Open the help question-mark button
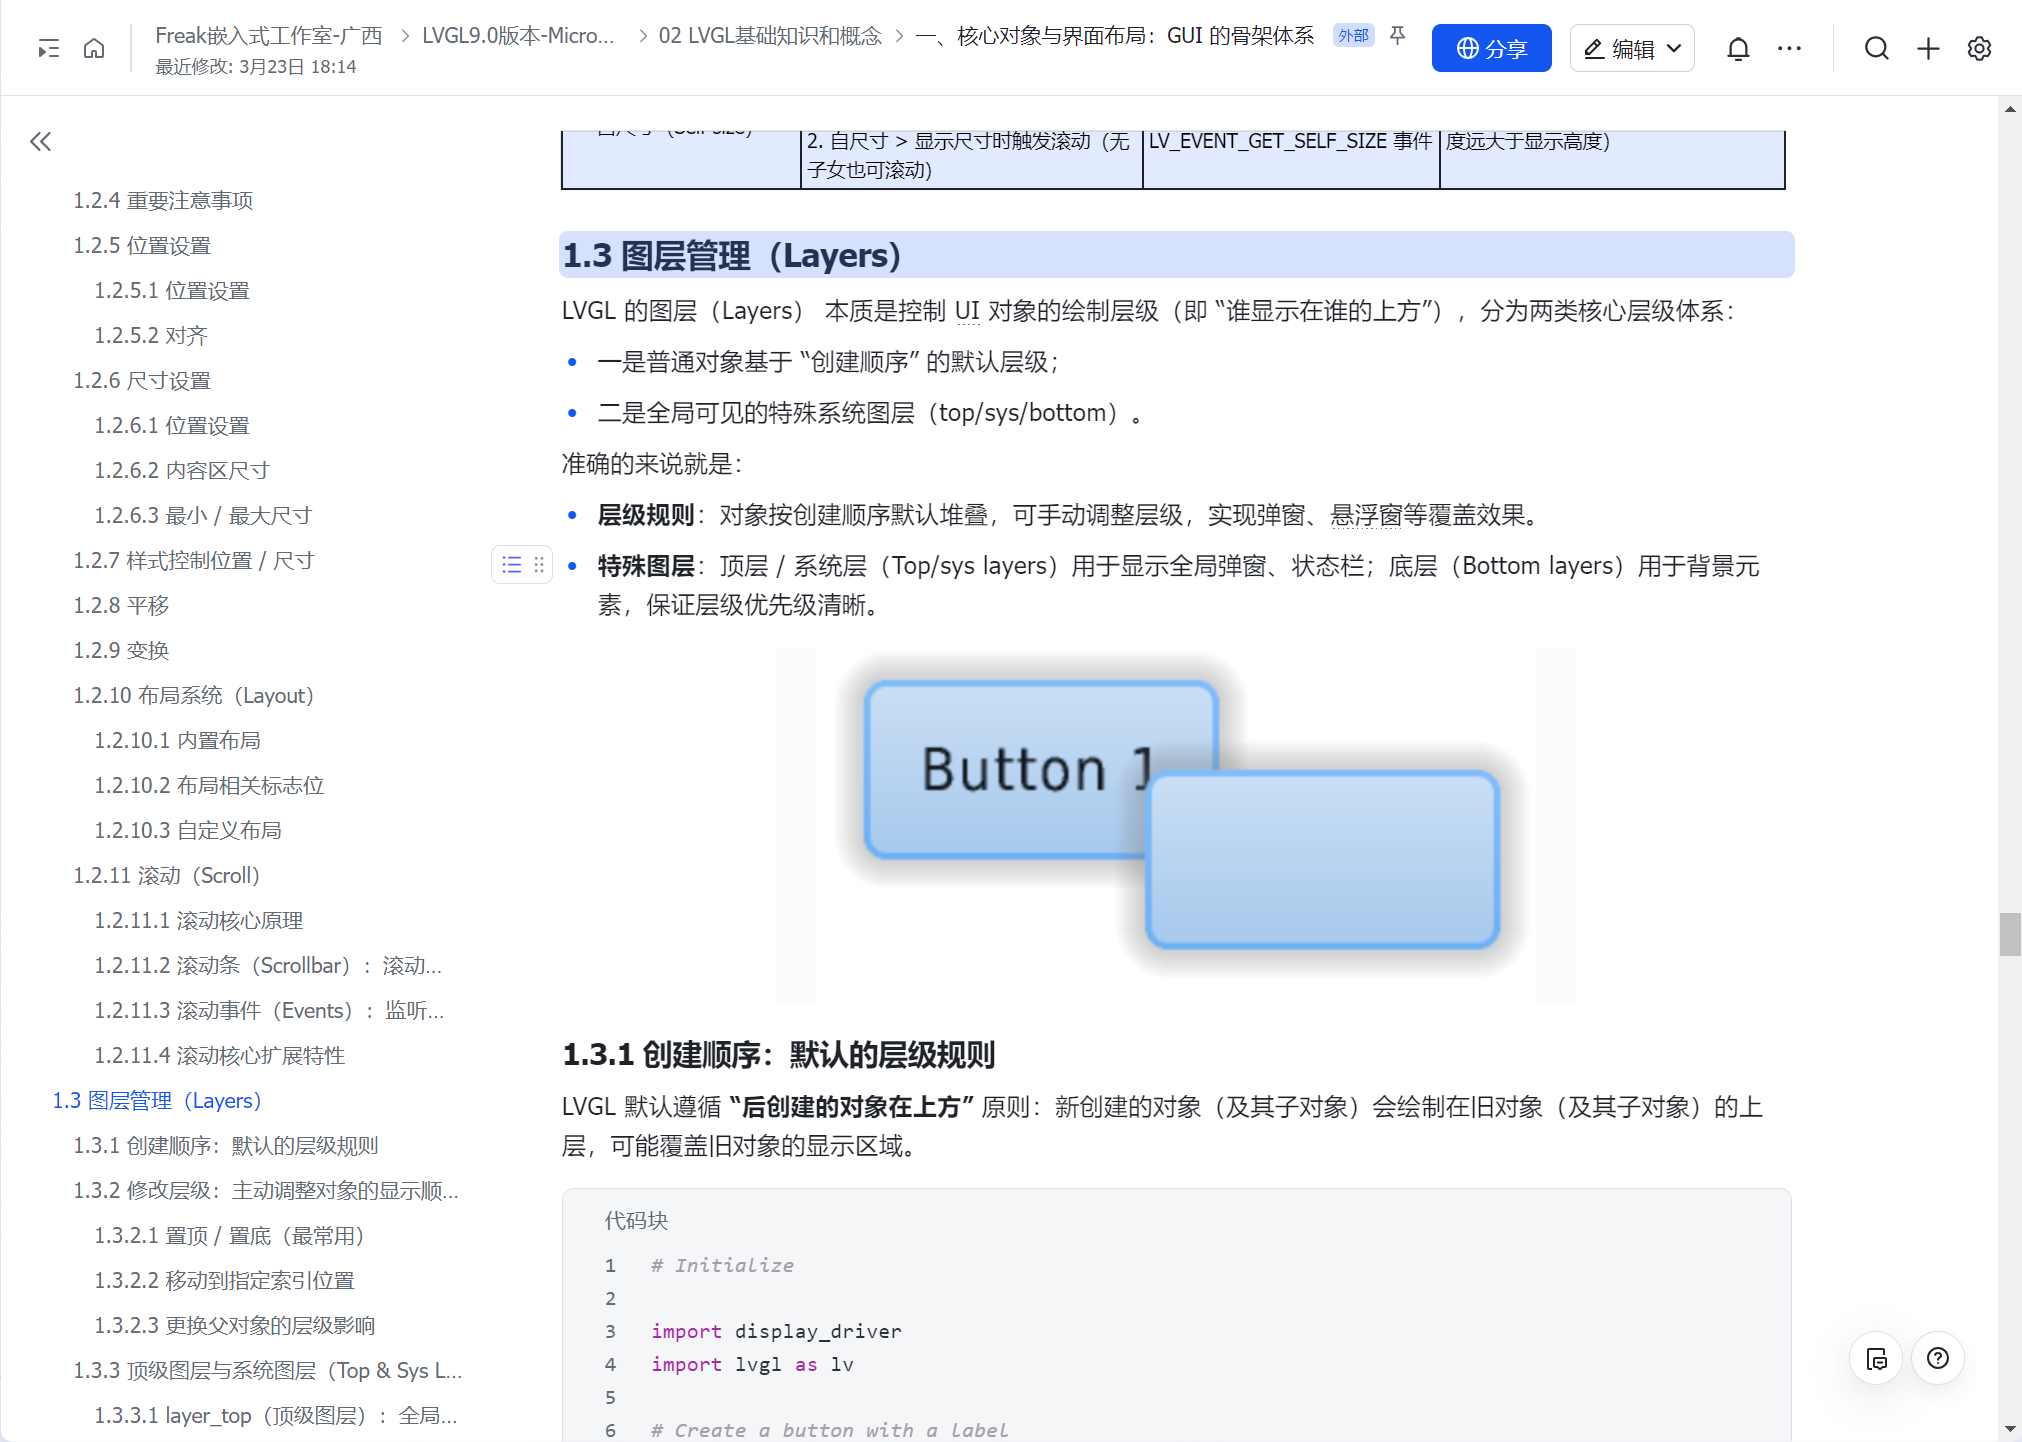 (1937, 1358)
